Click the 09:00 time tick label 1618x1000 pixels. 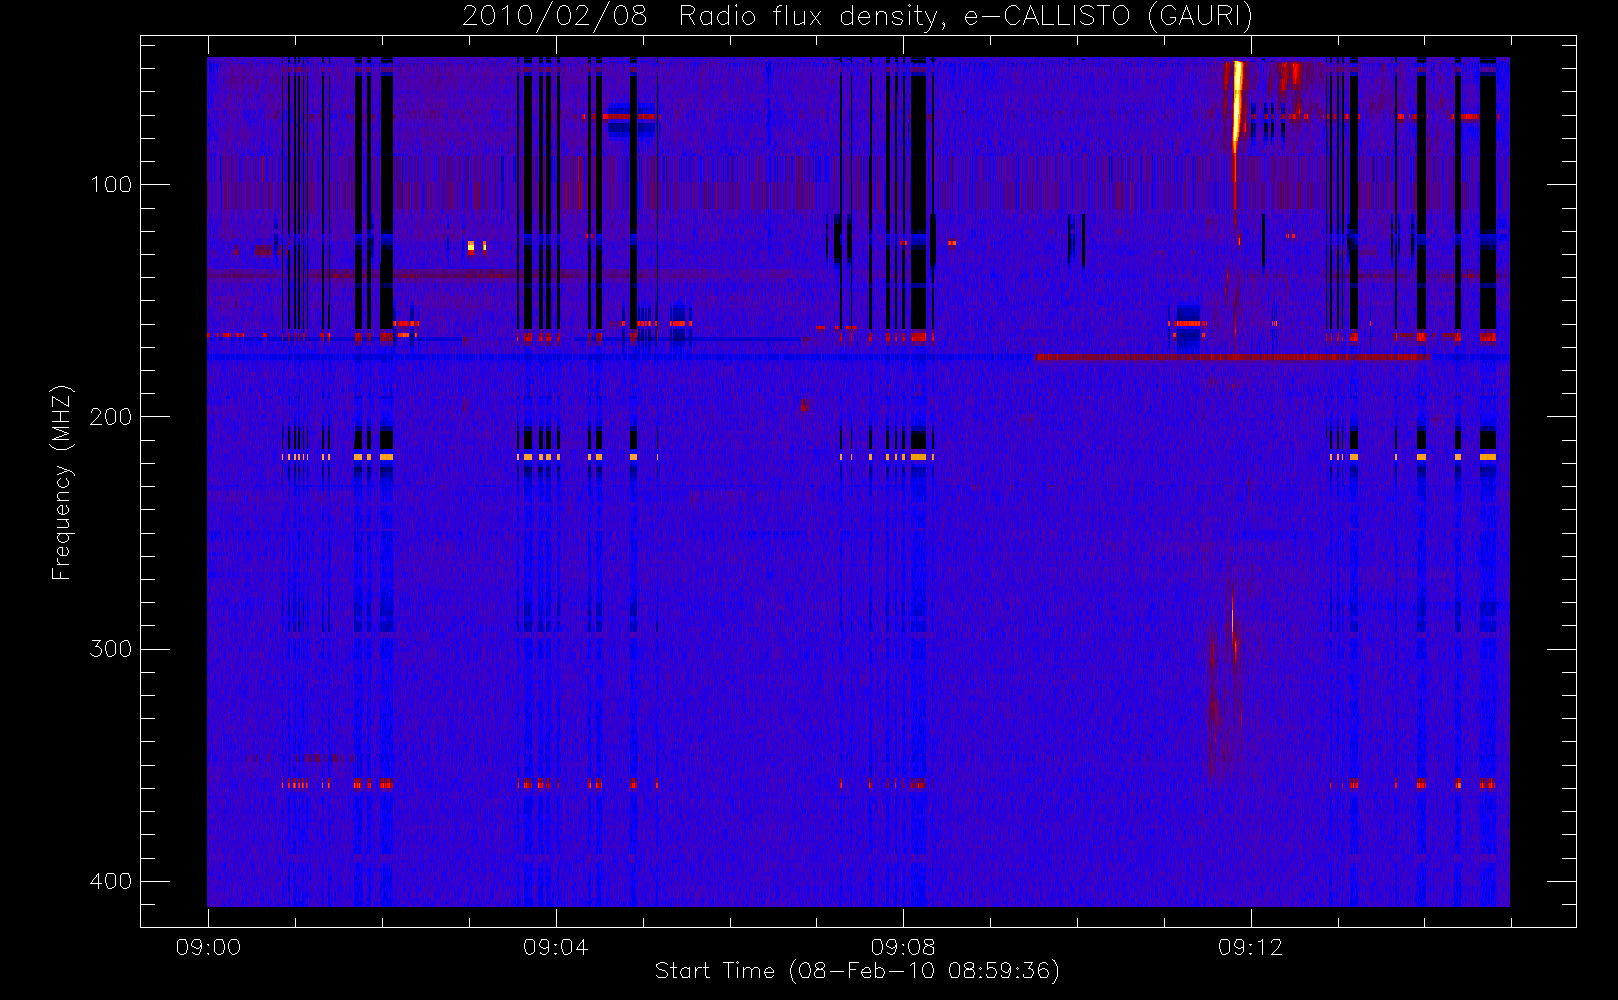pos(208,947)
